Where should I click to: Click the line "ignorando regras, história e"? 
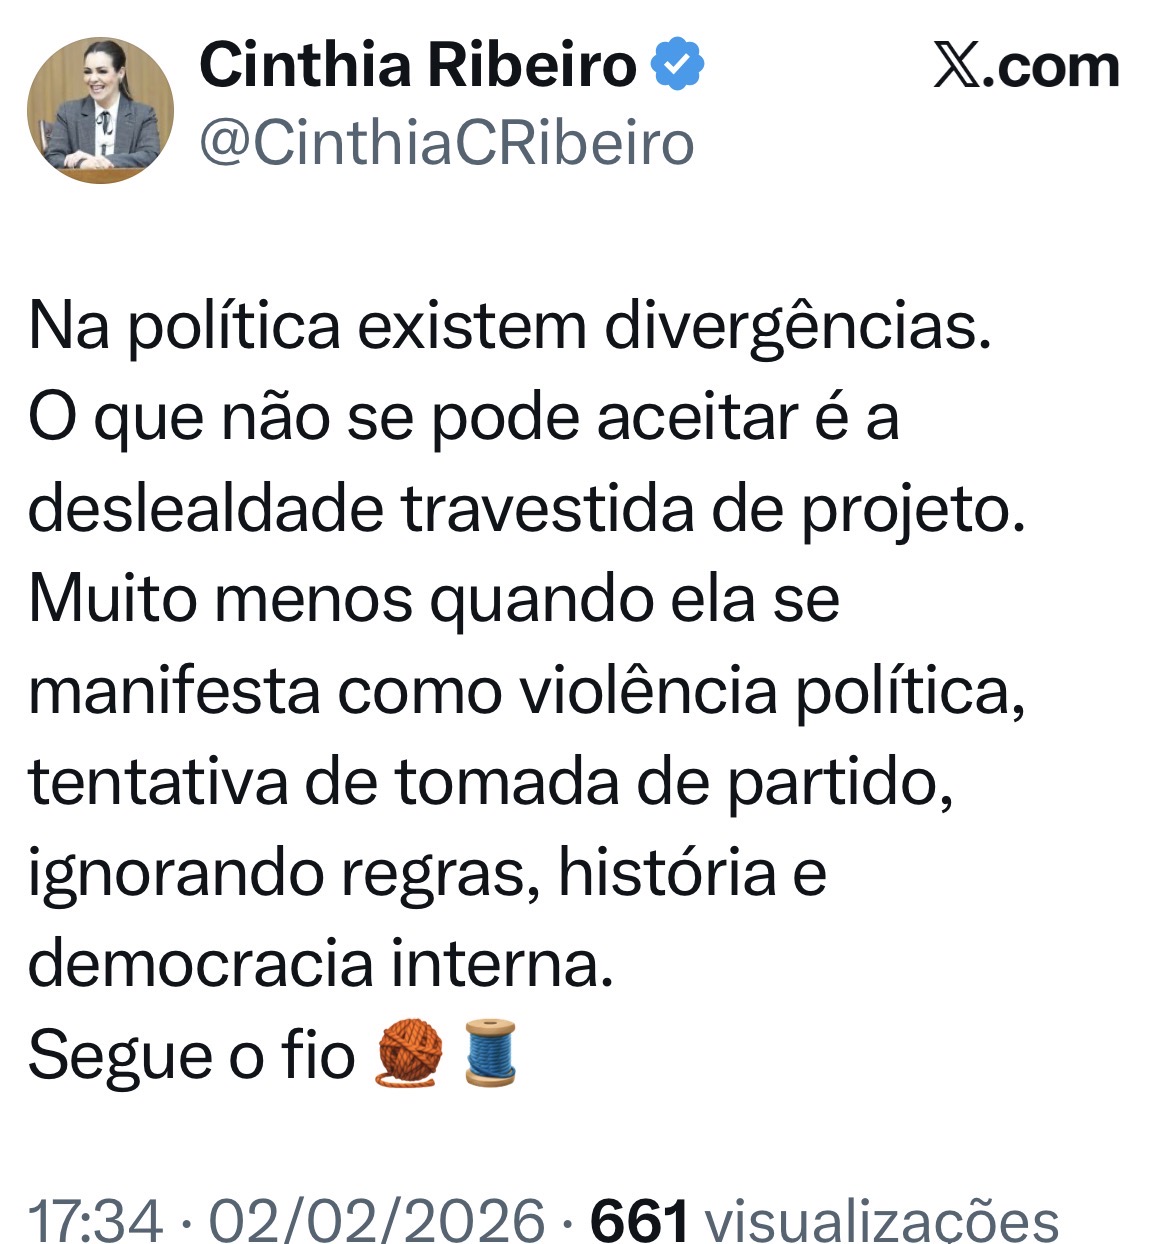pos(427,872)
